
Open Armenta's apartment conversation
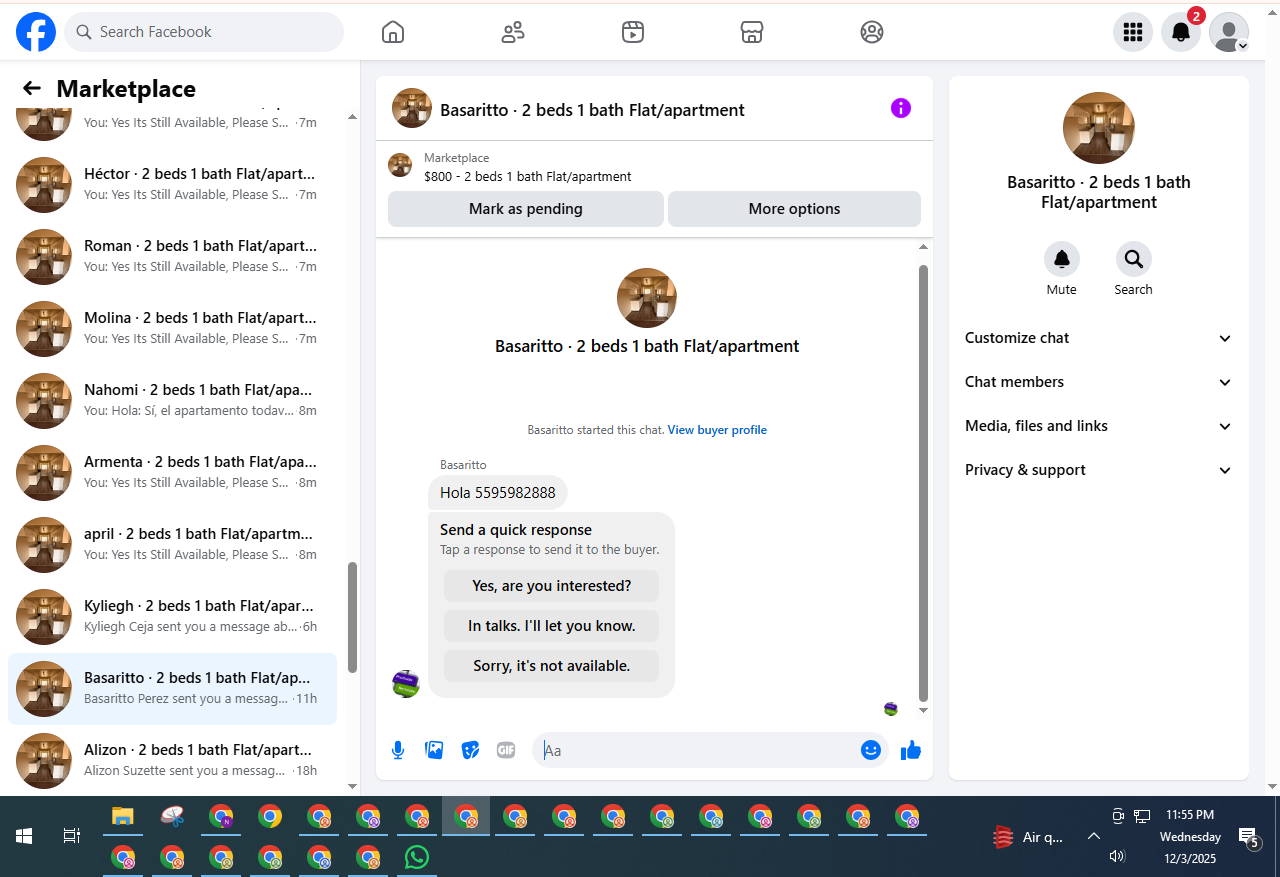172,473
